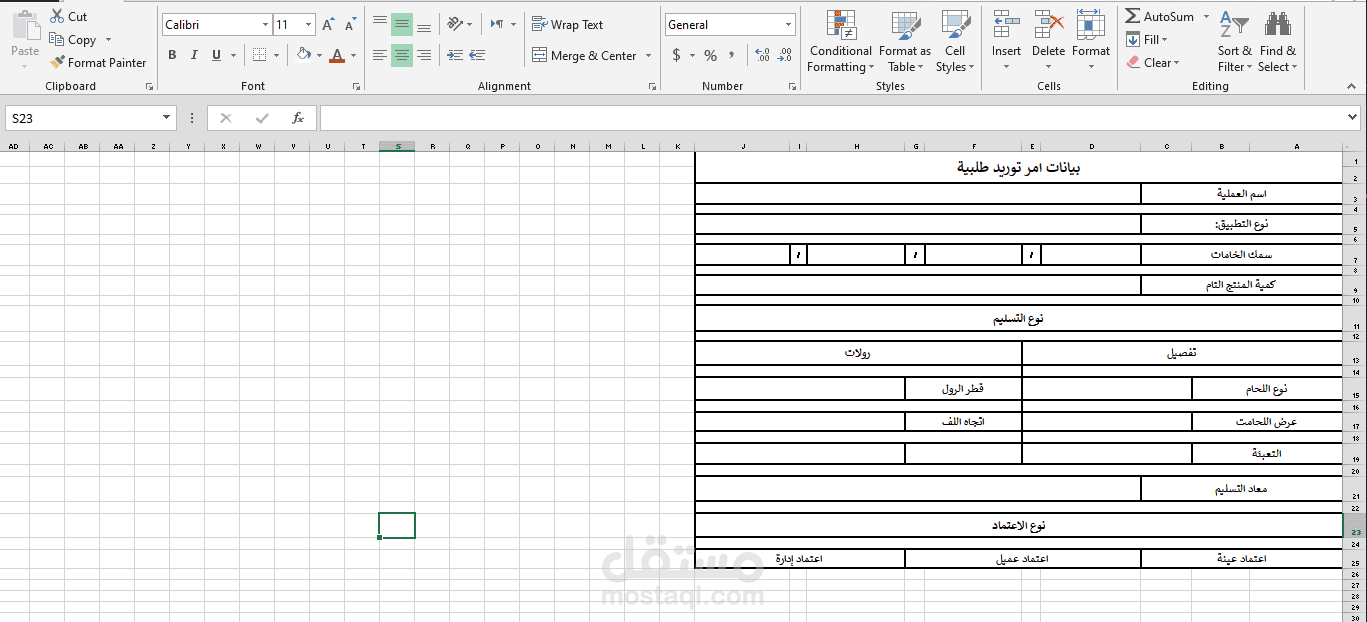Click the AutoSum sigma icon
Image resolution: width=1367 pixels, height=622 pixels.
[1132, 17]
